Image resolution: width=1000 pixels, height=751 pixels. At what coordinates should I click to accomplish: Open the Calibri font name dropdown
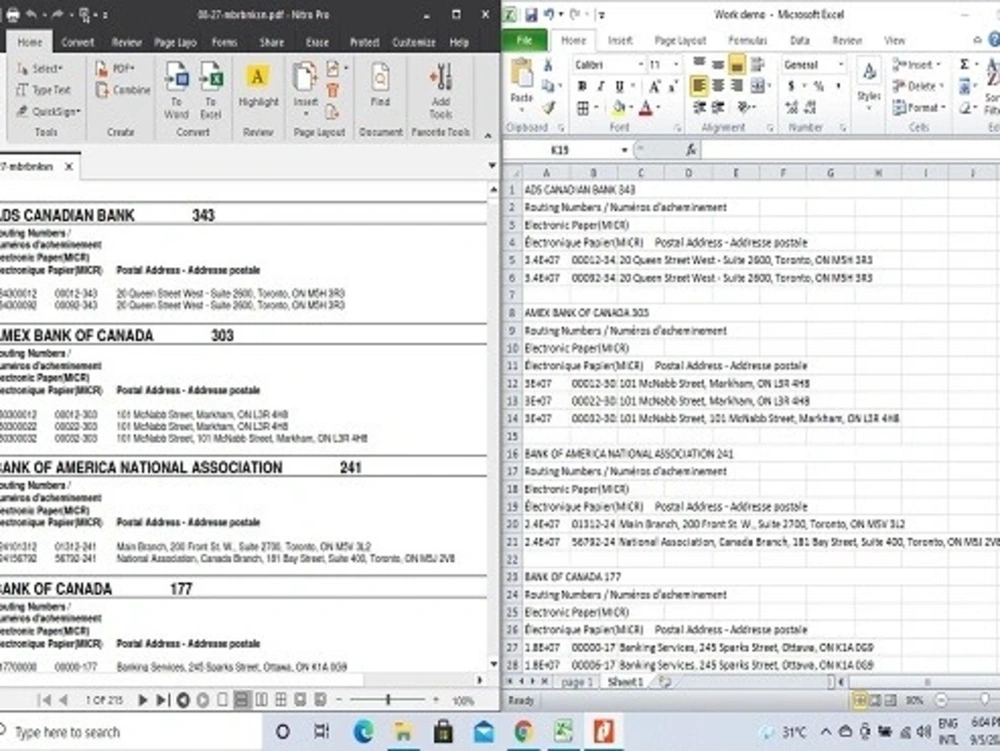[641, 64]
